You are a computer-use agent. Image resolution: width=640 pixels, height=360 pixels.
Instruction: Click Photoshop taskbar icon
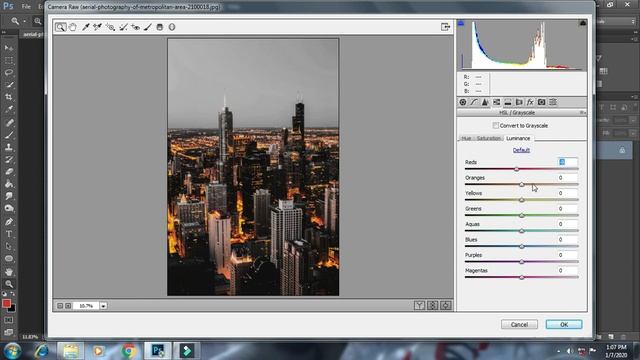158,351
